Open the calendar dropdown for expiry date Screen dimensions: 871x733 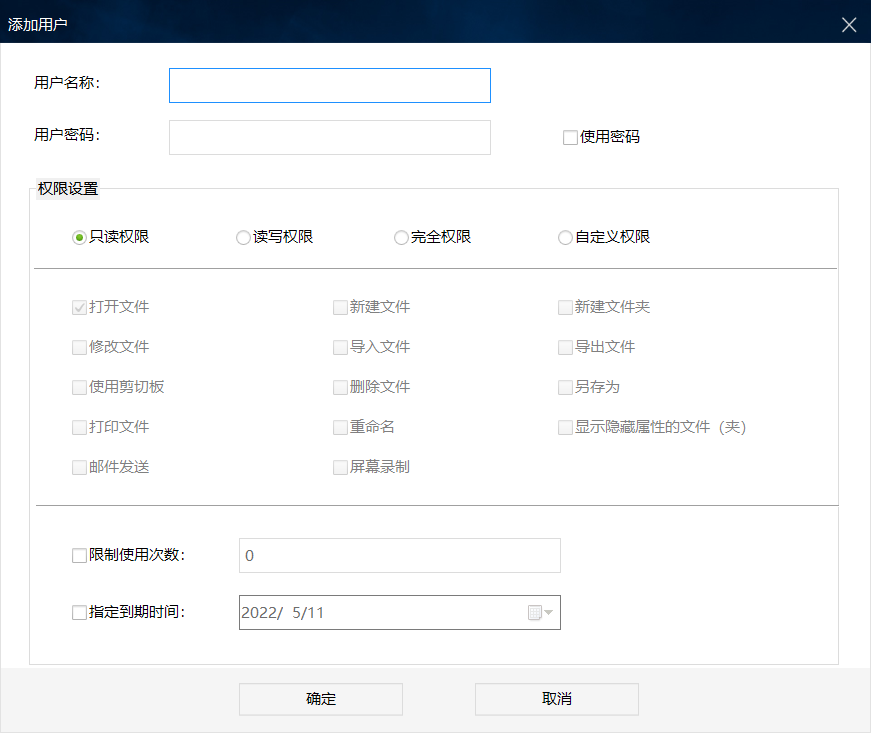[540, 612]
